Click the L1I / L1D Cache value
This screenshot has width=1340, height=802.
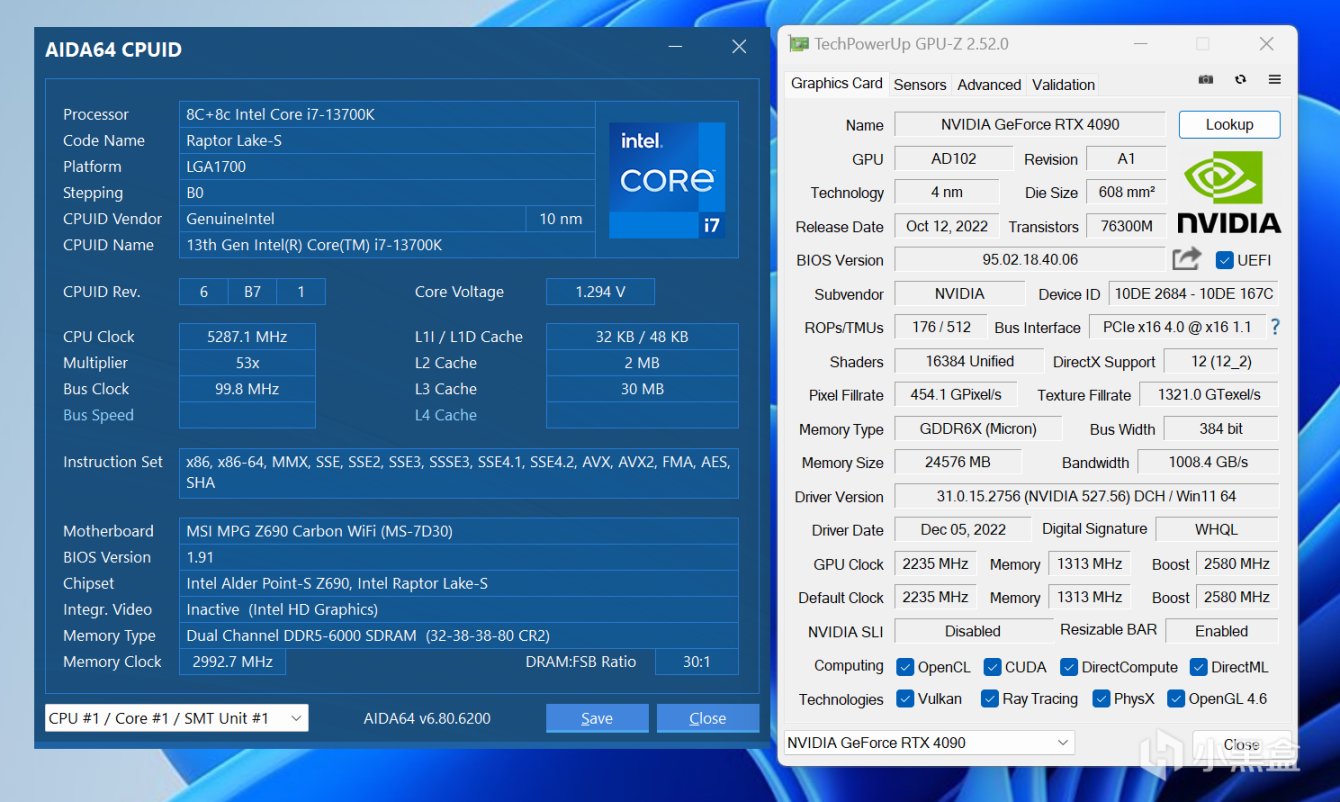[642, 336]
